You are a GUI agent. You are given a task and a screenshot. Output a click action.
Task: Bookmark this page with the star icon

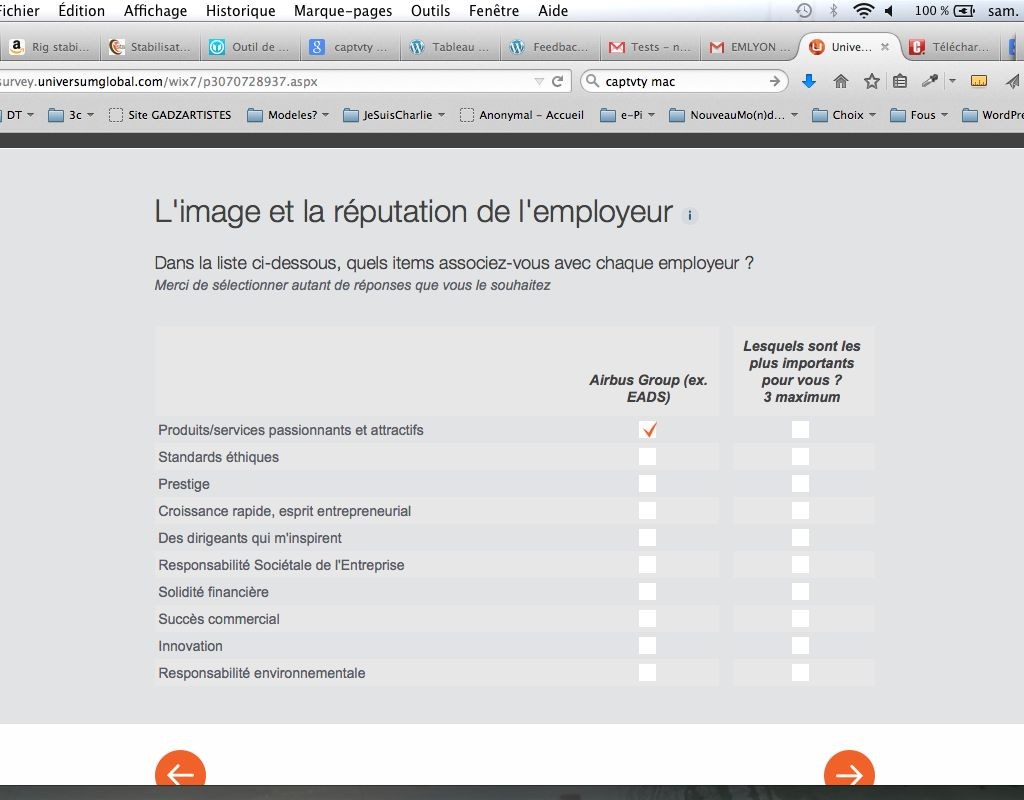coord(871,81)
